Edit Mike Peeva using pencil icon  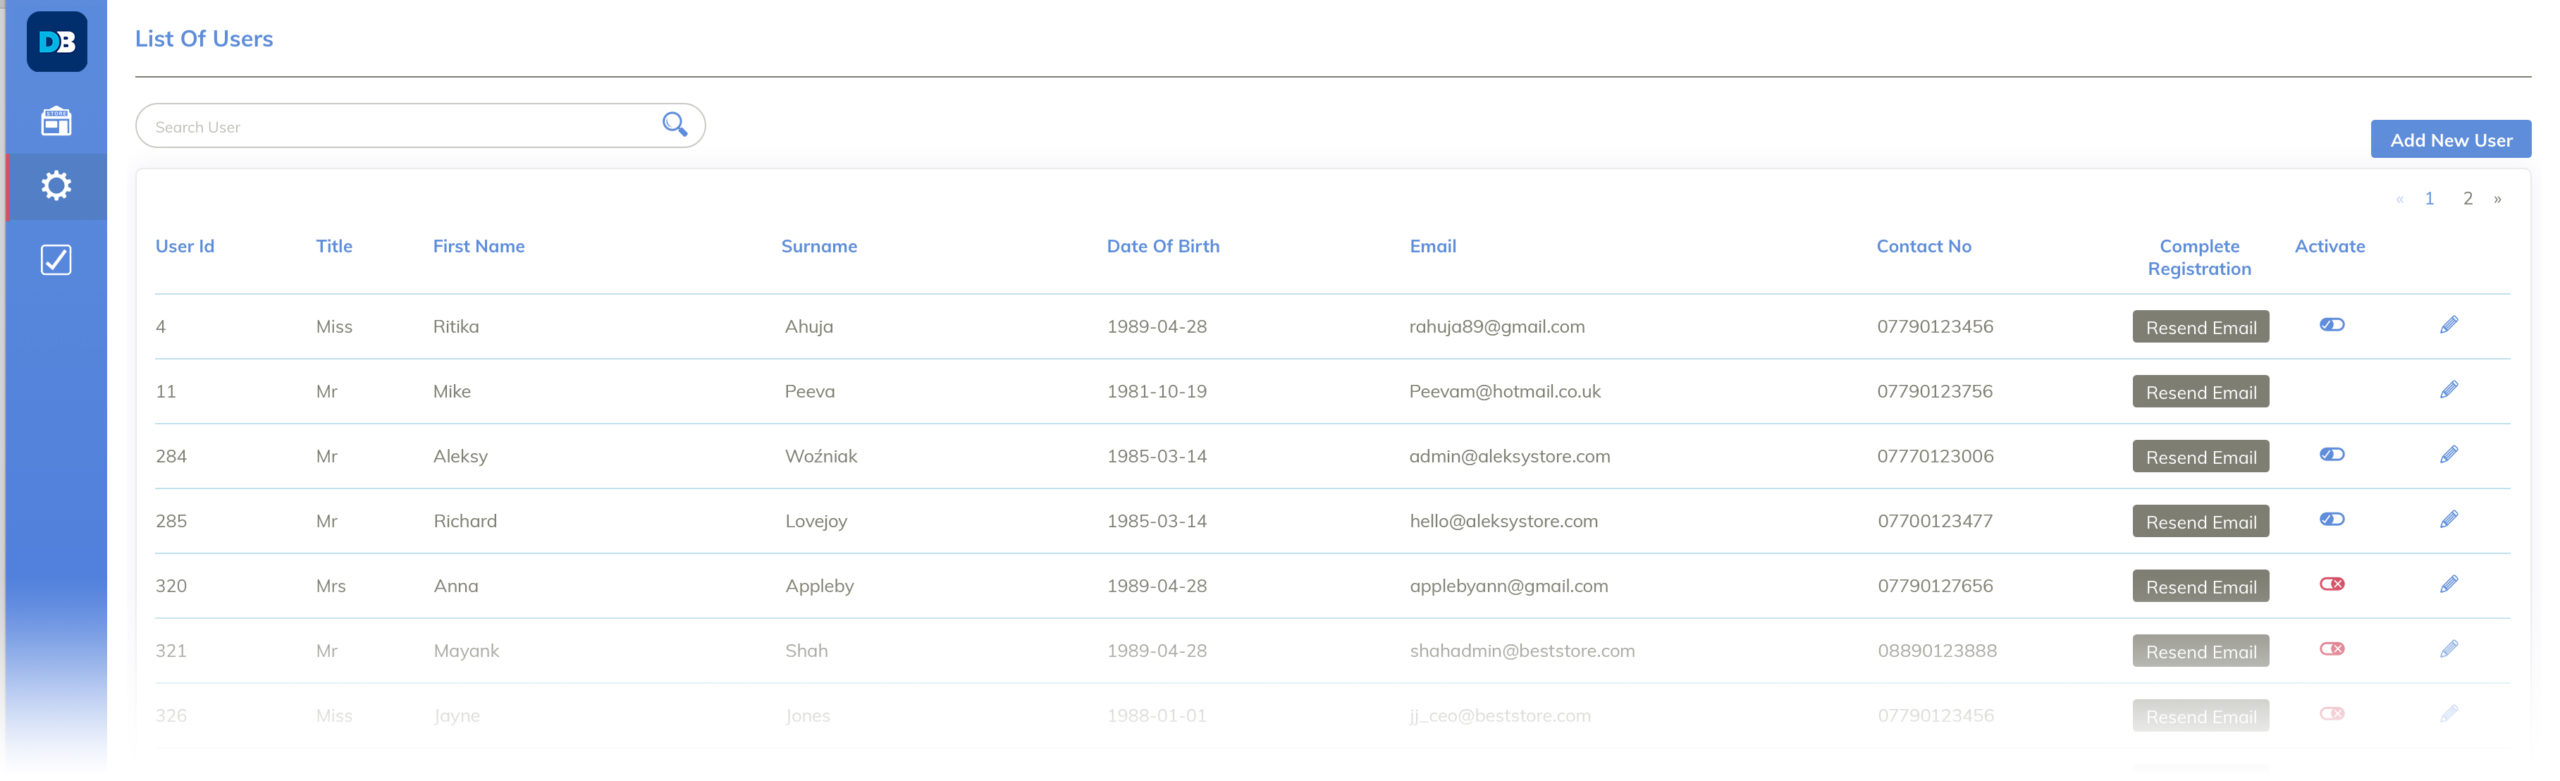click(2448, 390)
